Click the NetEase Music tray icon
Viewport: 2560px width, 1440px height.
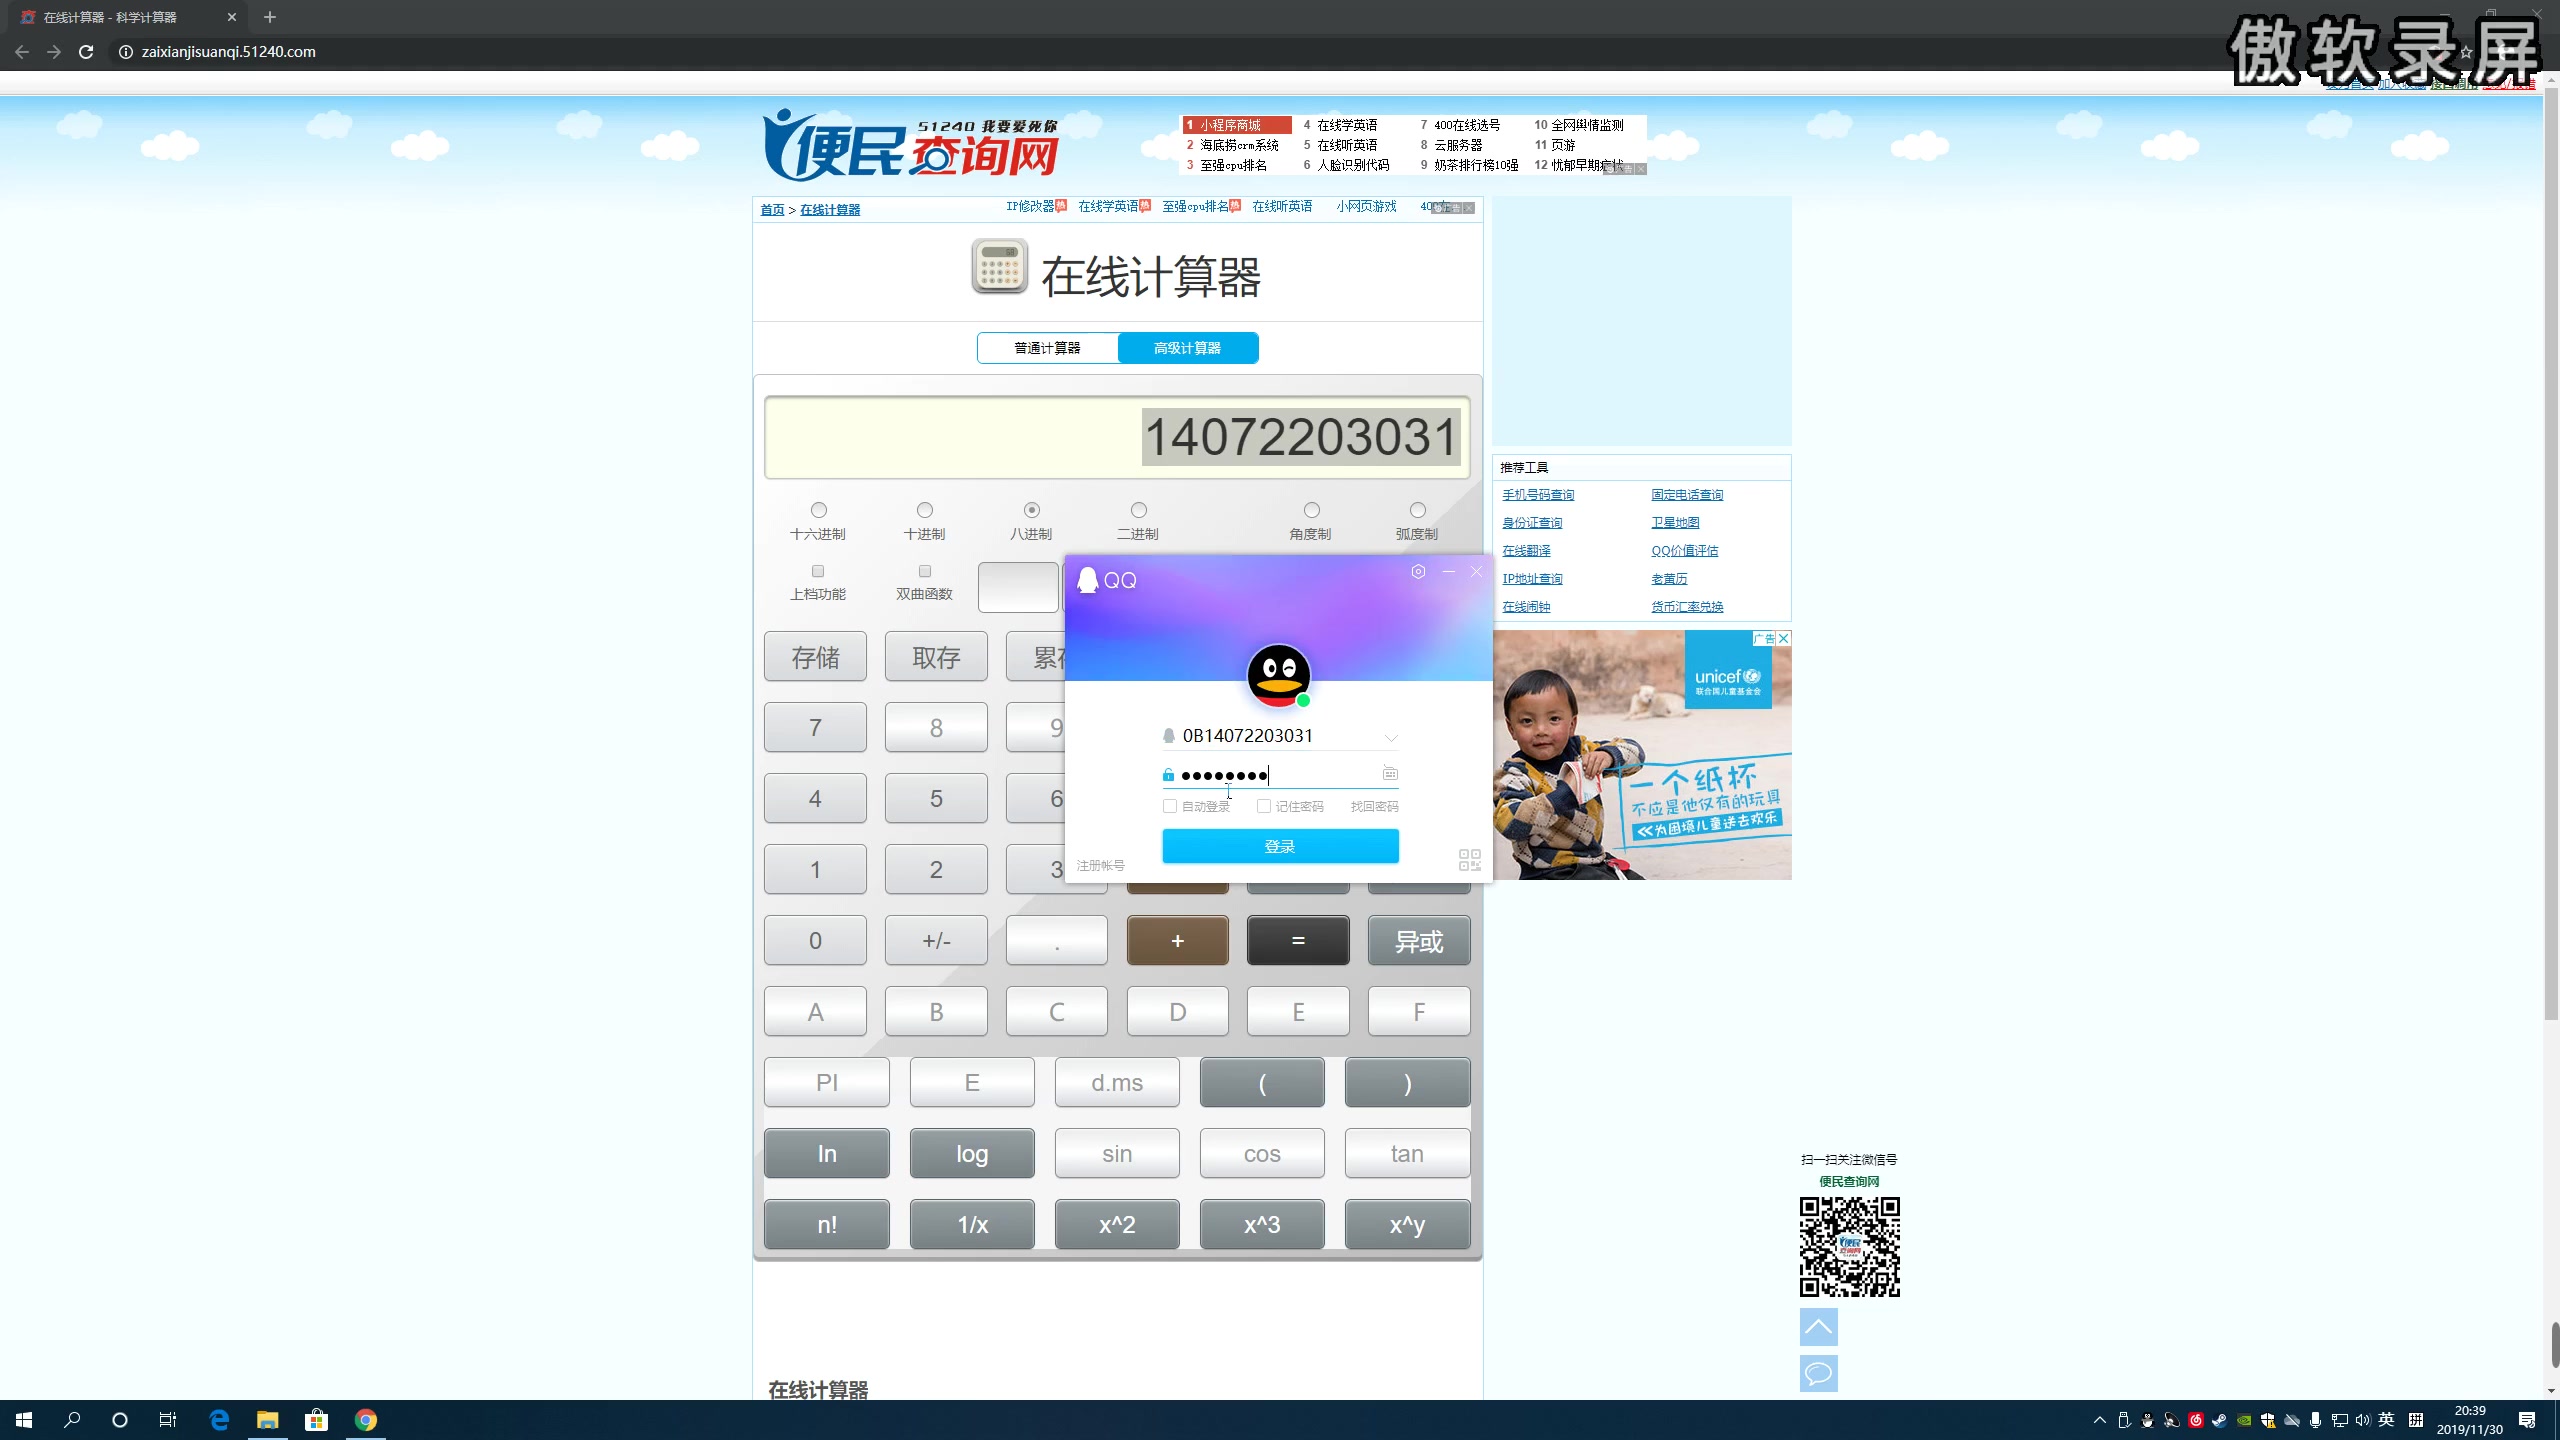coord(2196,1420)
